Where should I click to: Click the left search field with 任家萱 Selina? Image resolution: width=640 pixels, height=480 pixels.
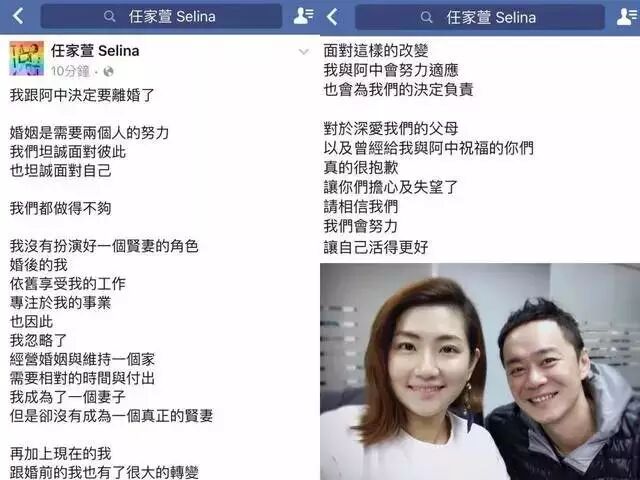(x=161, y=16)
